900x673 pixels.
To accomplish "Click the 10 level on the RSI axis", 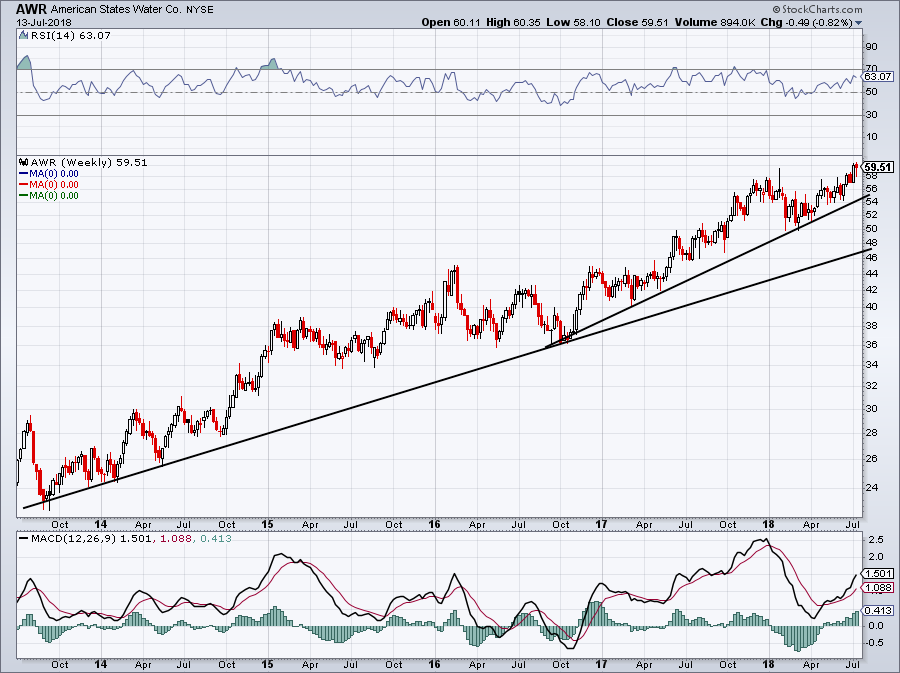I will coord(871,137).
